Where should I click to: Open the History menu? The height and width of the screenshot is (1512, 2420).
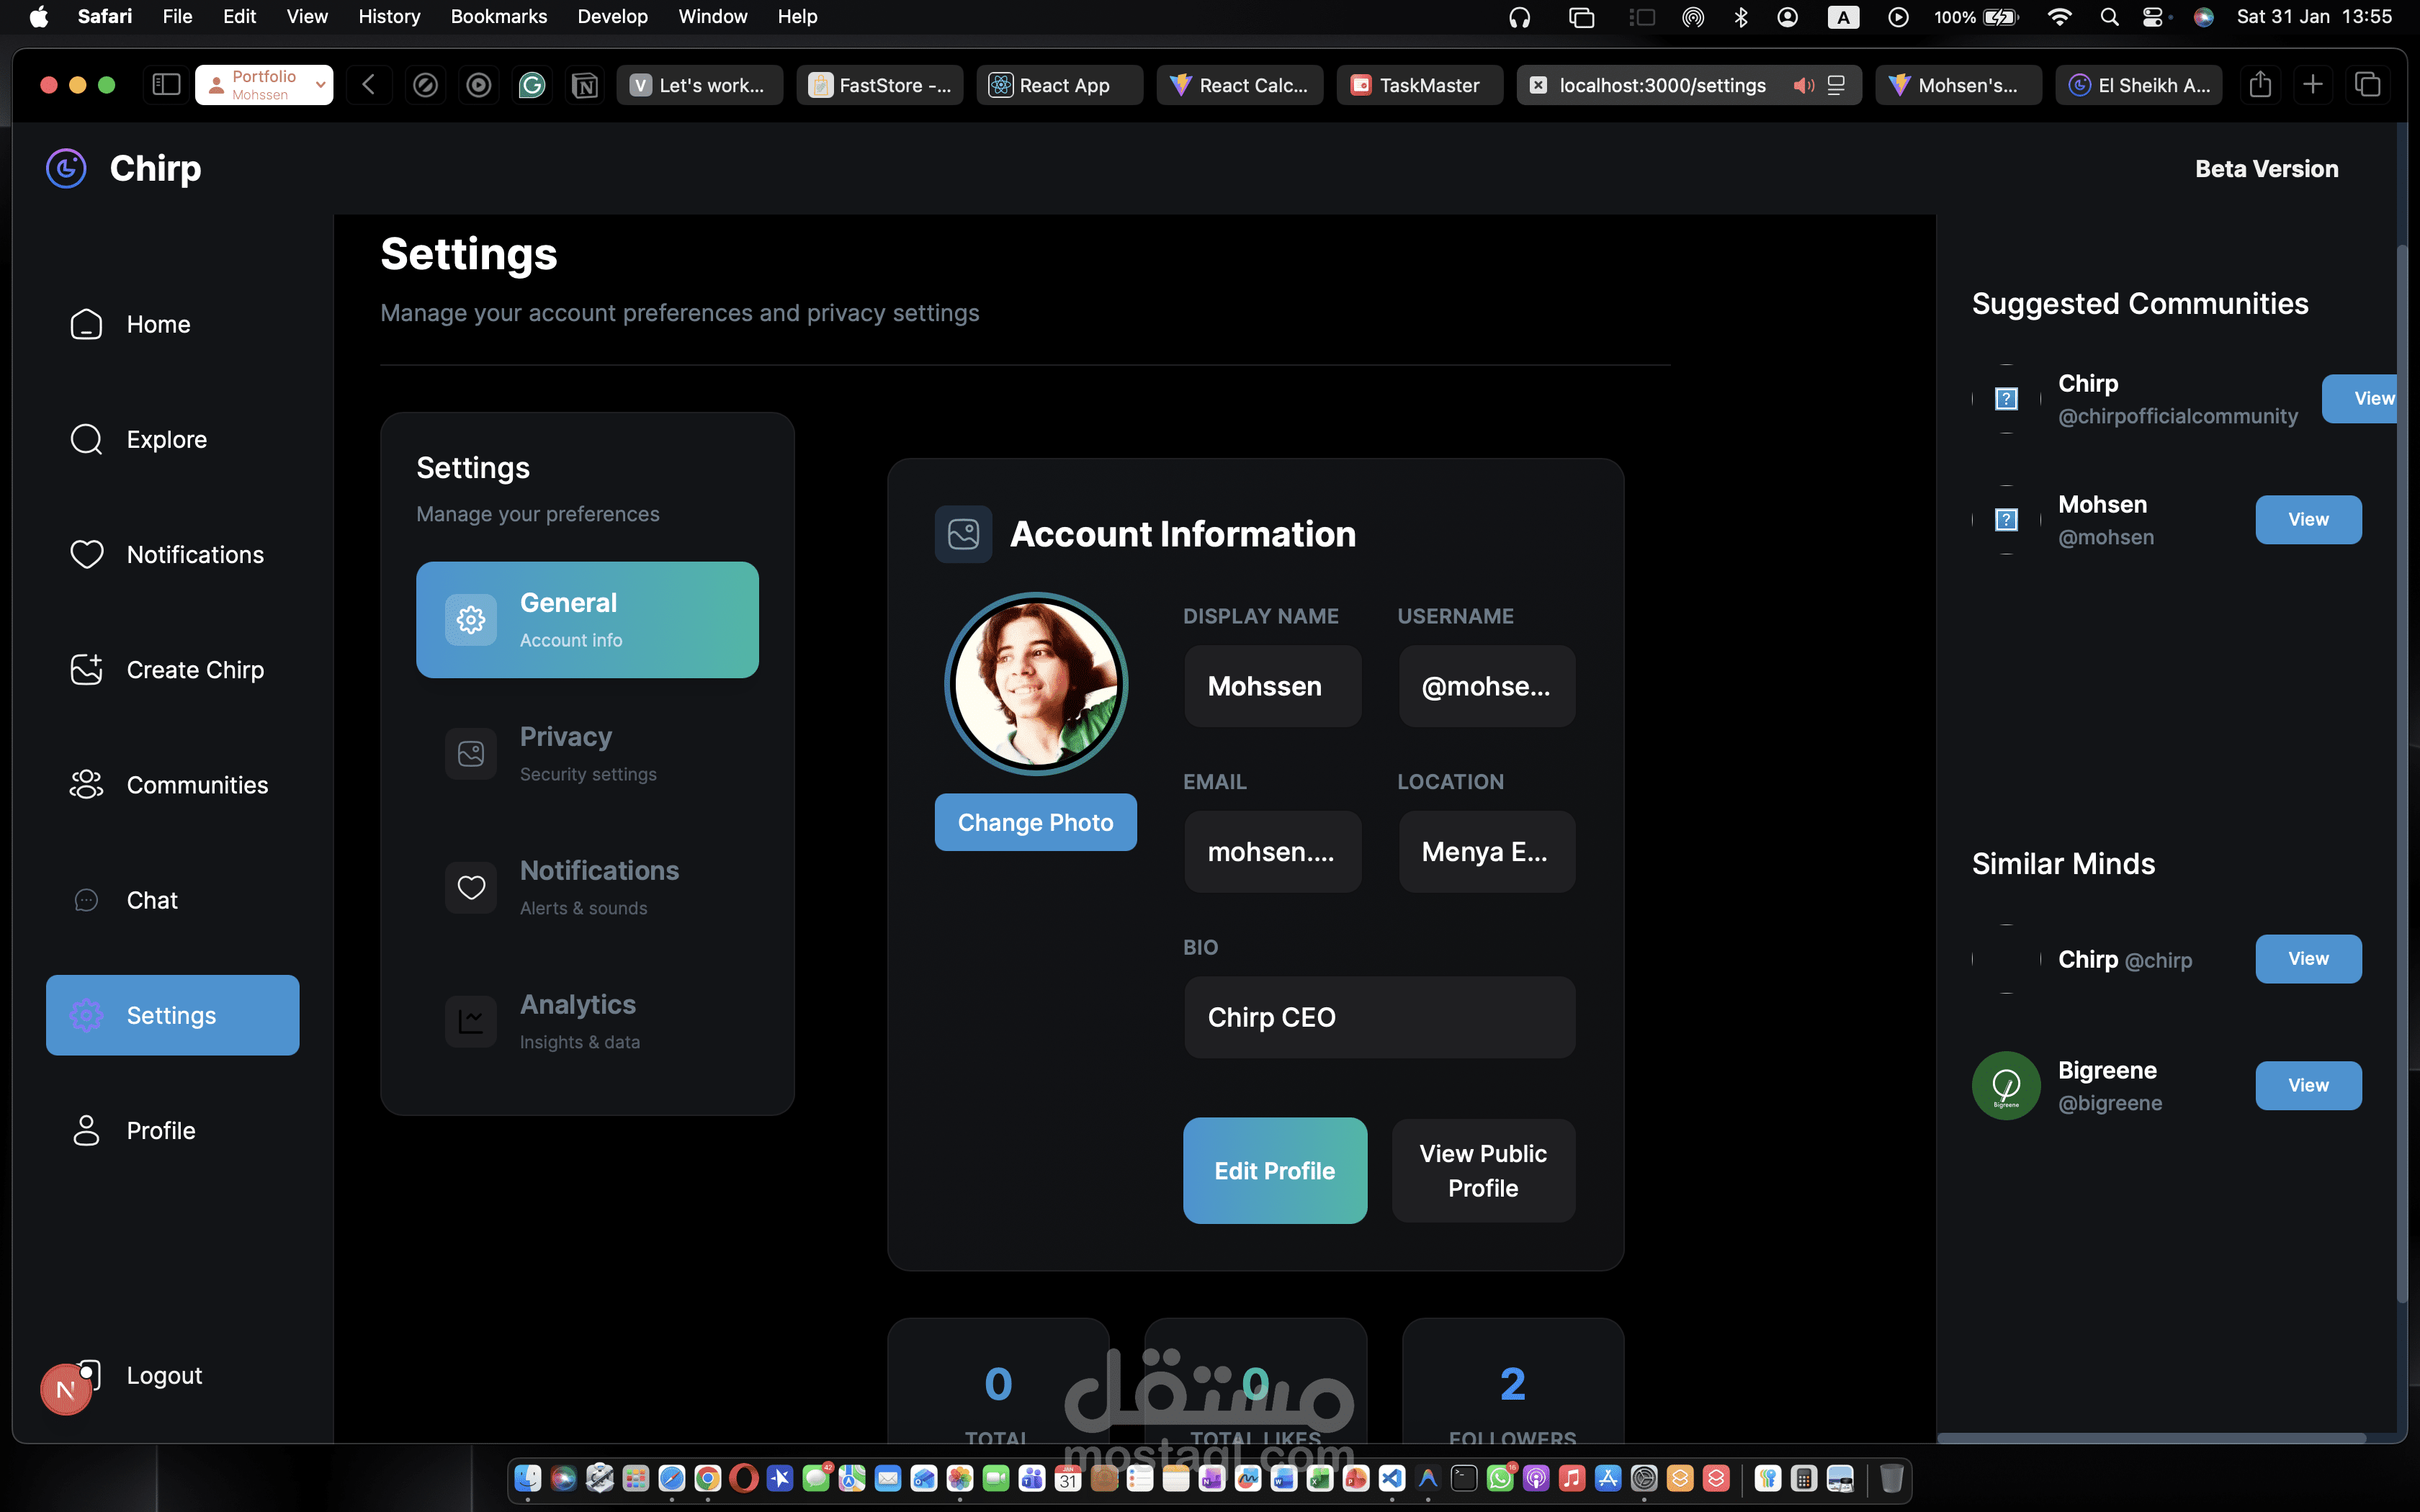point(389,16)
